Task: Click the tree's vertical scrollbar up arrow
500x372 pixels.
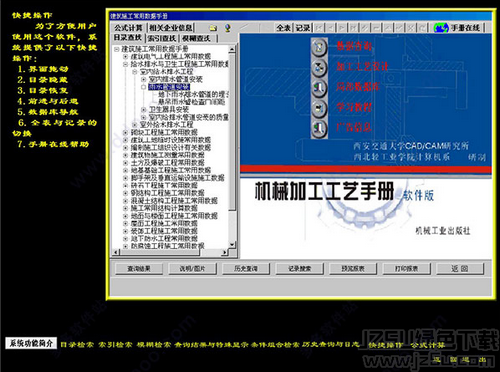Action: pos(232,49)
